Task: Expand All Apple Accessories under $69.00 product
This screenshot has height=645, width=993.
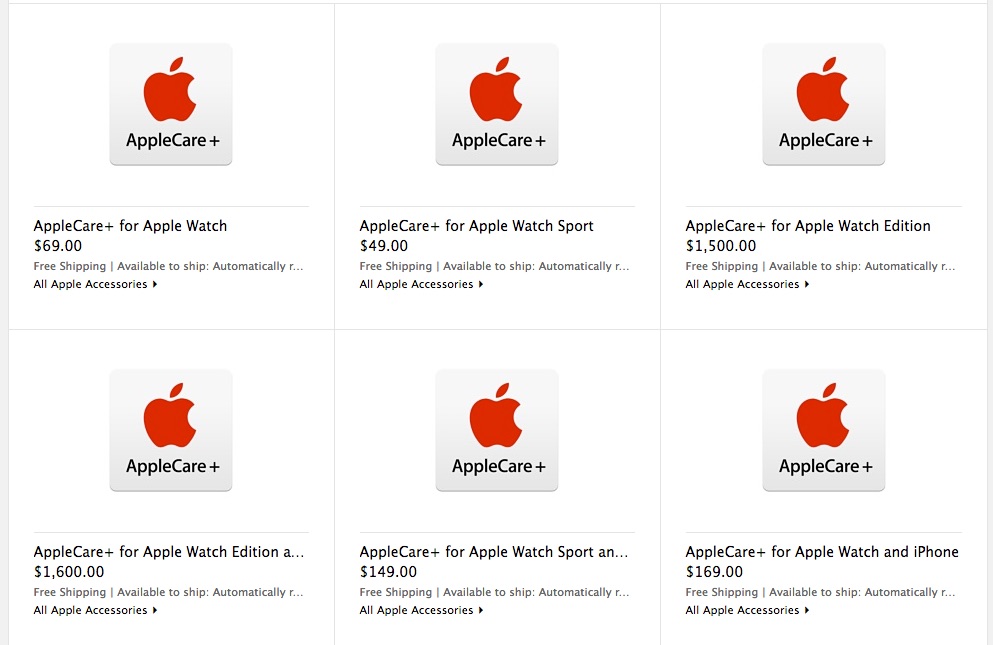Action: click(x=95, y=285)
